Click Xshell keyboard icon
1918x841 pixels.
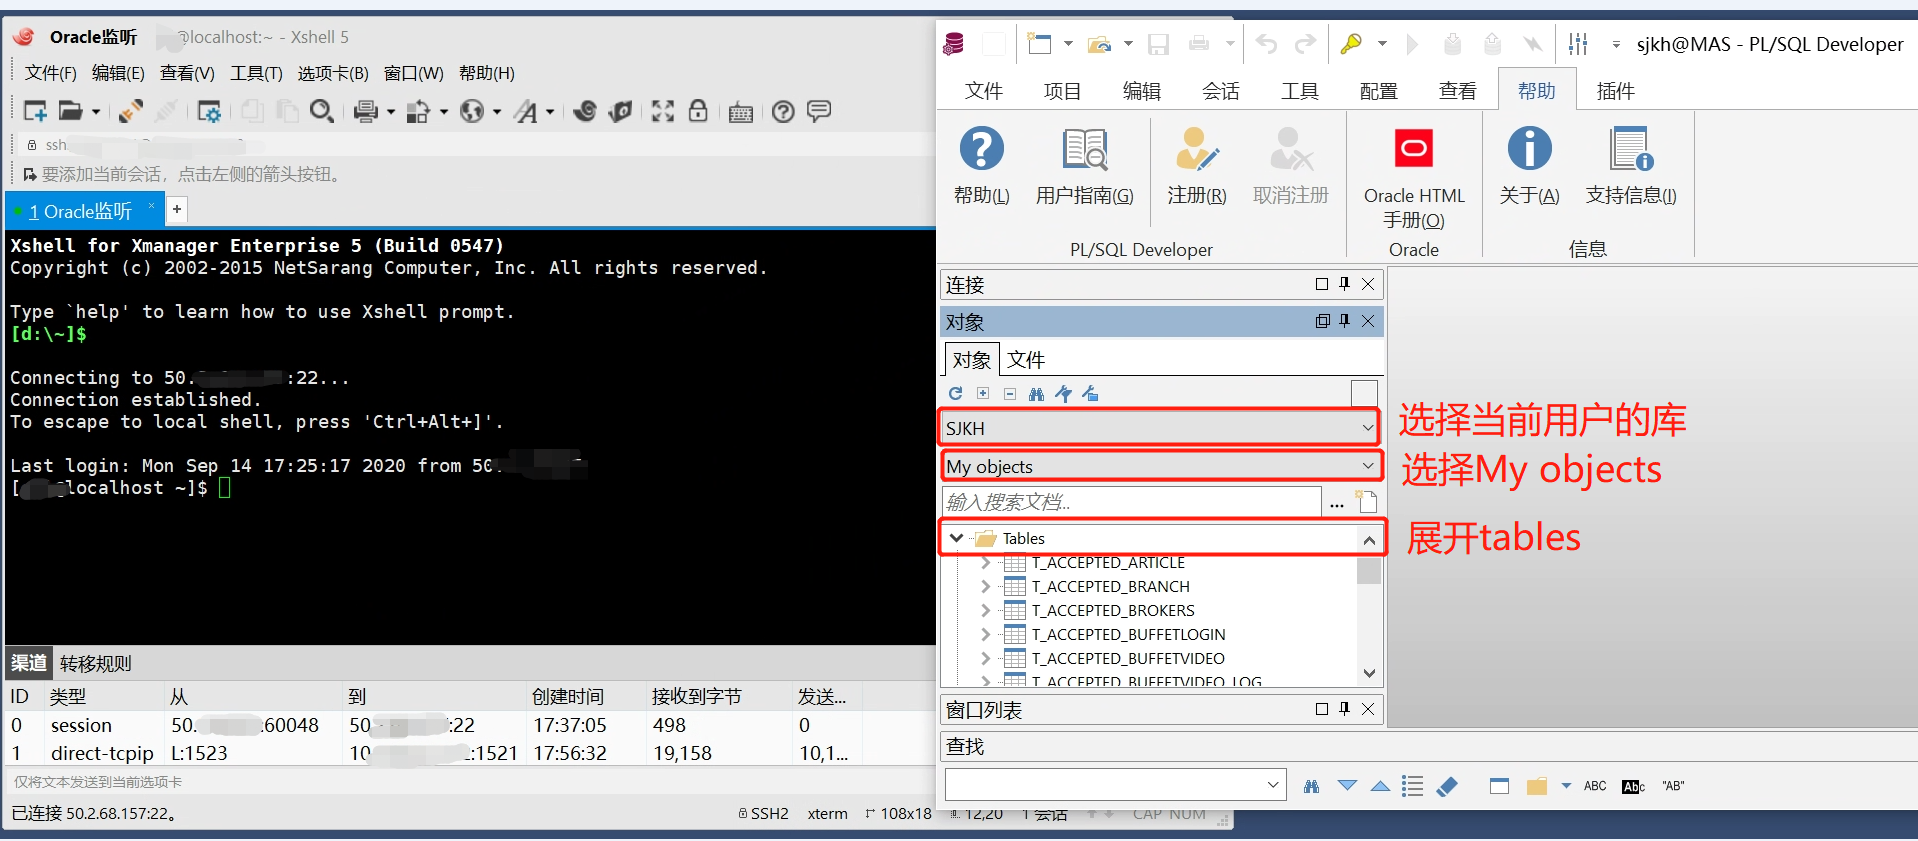coord(741,112)
